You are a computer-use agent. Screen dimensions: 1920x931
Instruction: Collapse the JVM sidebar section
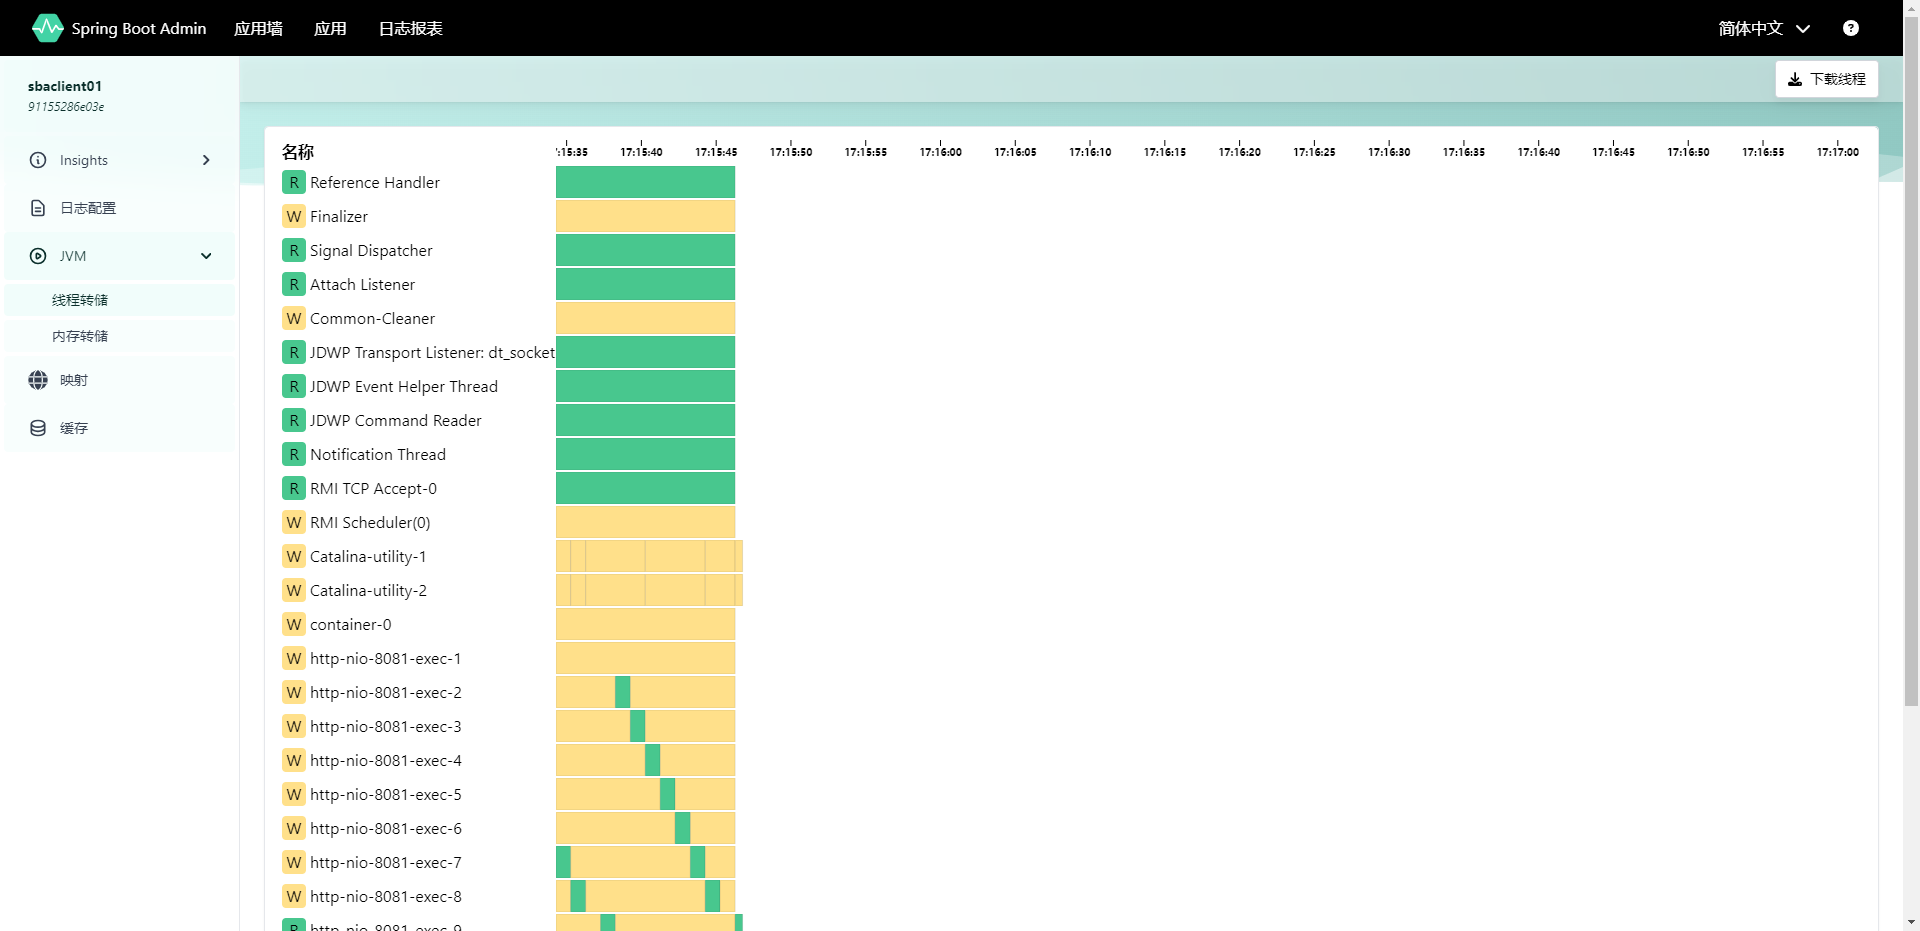(x=206, y=256)
